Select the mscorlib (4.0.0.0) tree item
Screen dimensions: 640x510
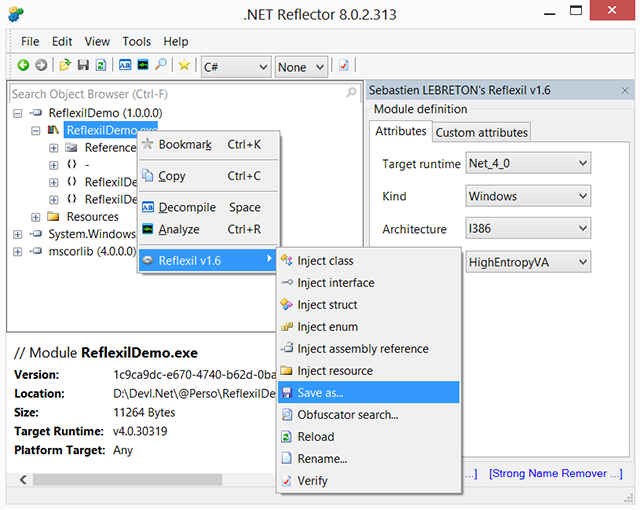pos(92,251)
